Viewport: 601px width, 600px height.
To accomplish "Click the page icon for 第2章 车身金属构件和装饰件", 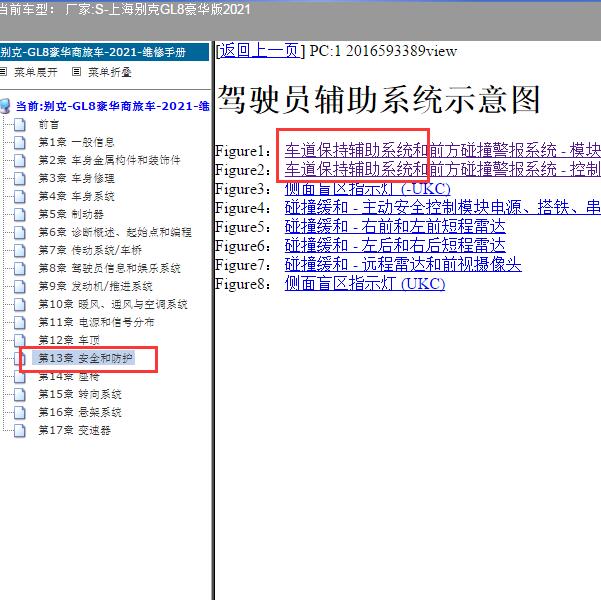I will [x=20, y=161].
